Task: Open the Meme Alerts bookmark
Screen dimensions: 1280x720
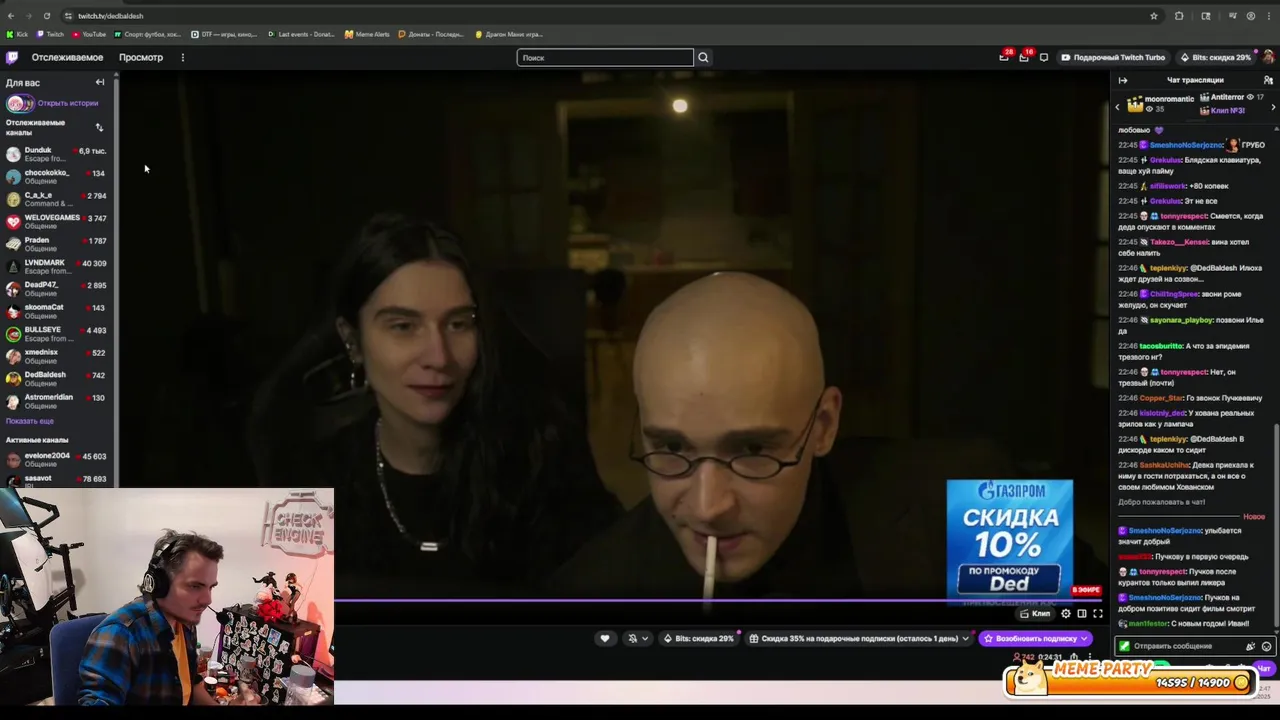Action: (x=367, y=34)
